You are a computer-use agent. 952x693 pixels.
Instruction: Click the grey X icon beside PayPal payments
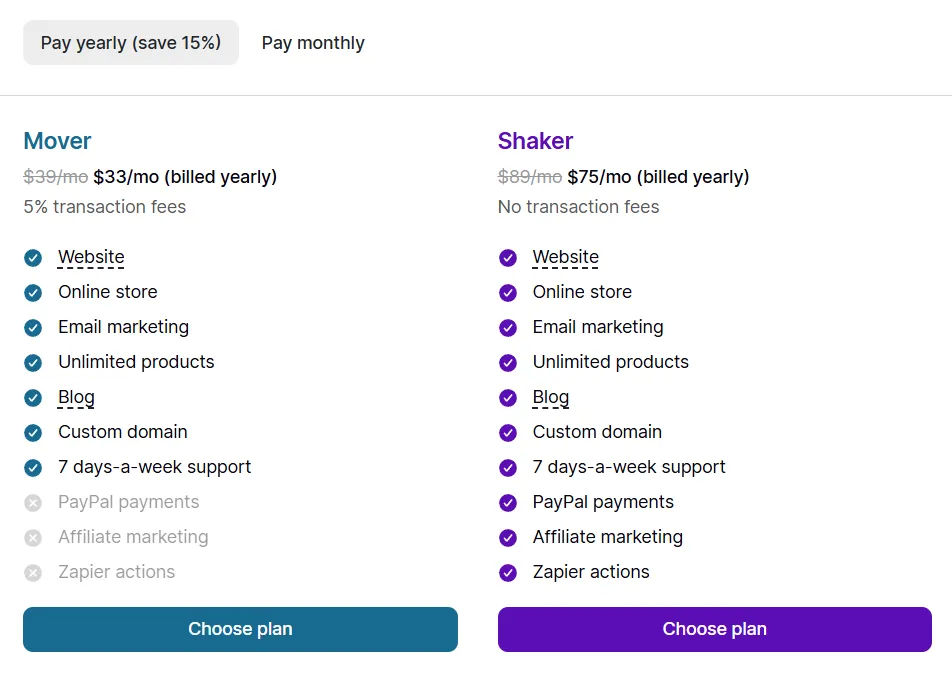33,503
